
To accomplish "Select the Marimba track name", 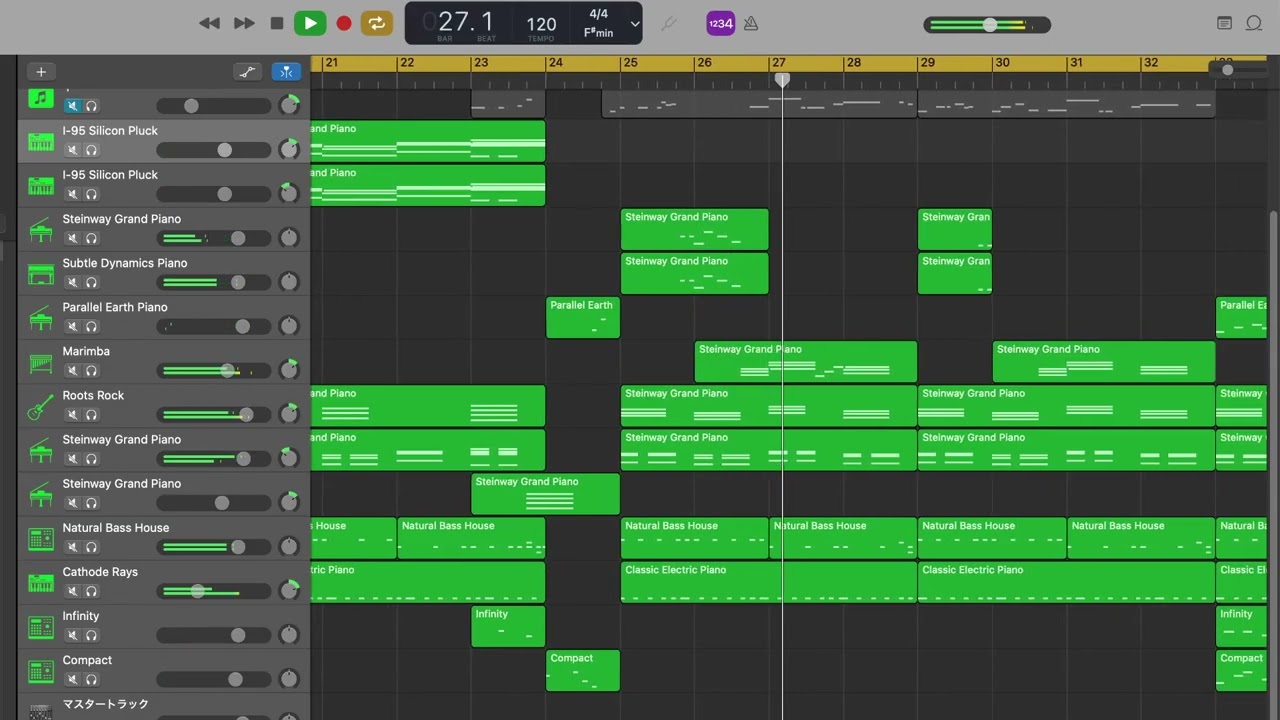I will tap(86, 351).
